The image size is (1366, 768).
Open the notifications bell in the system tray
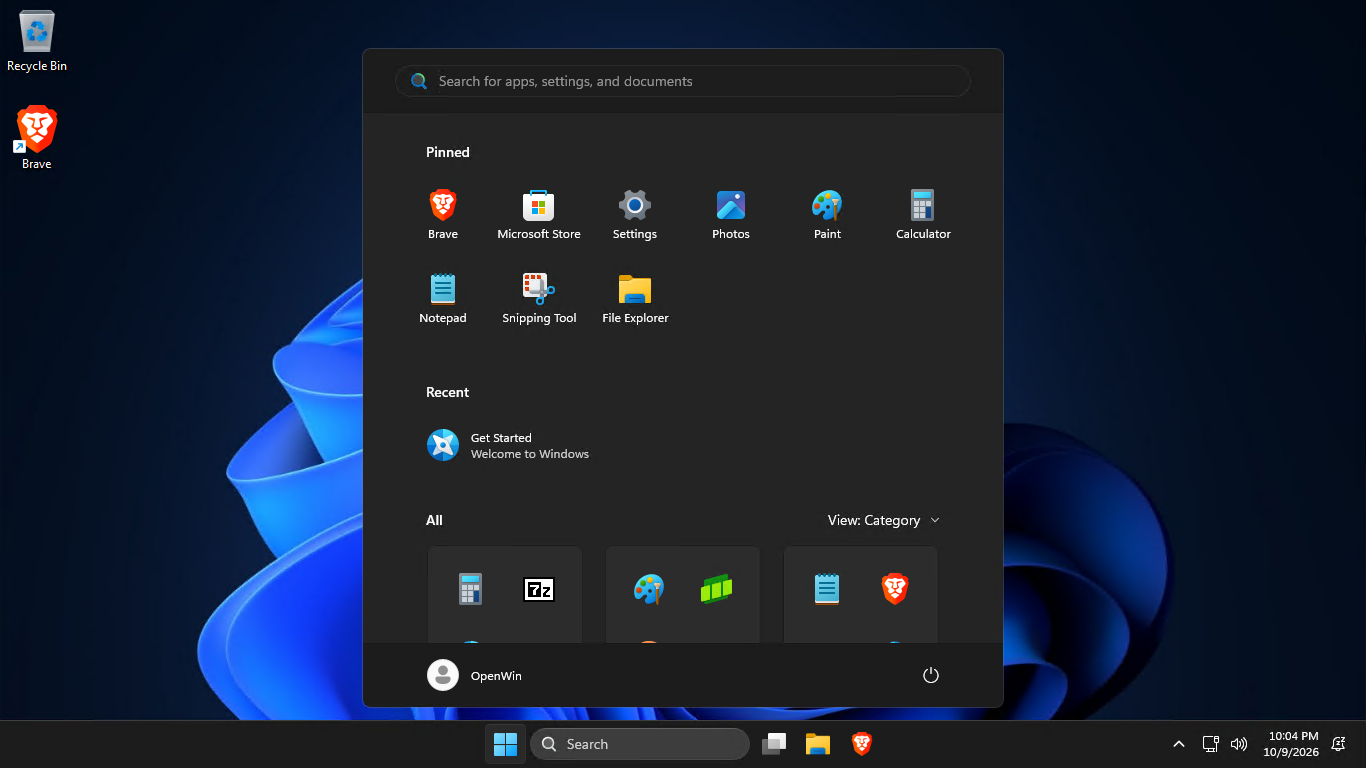pos(1338,744)
